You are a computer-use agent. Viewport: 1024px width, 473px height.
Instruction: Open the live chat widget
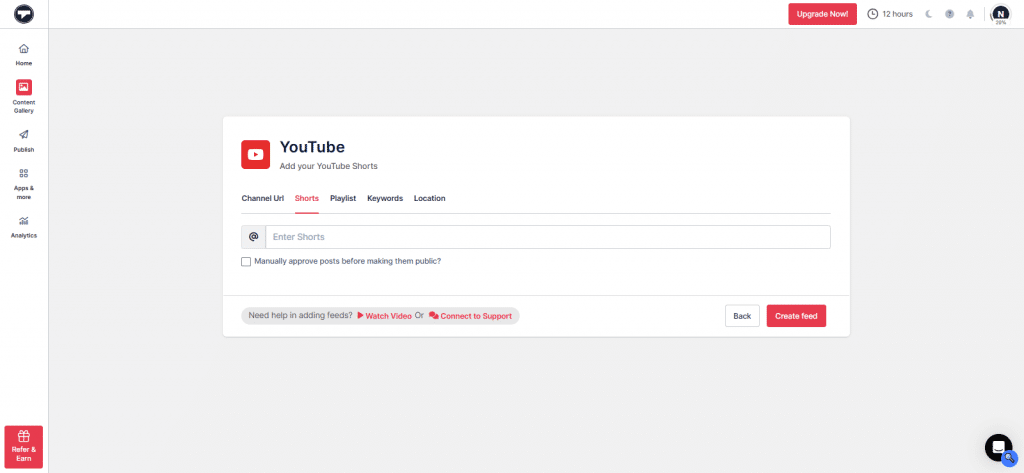point(998,447)
